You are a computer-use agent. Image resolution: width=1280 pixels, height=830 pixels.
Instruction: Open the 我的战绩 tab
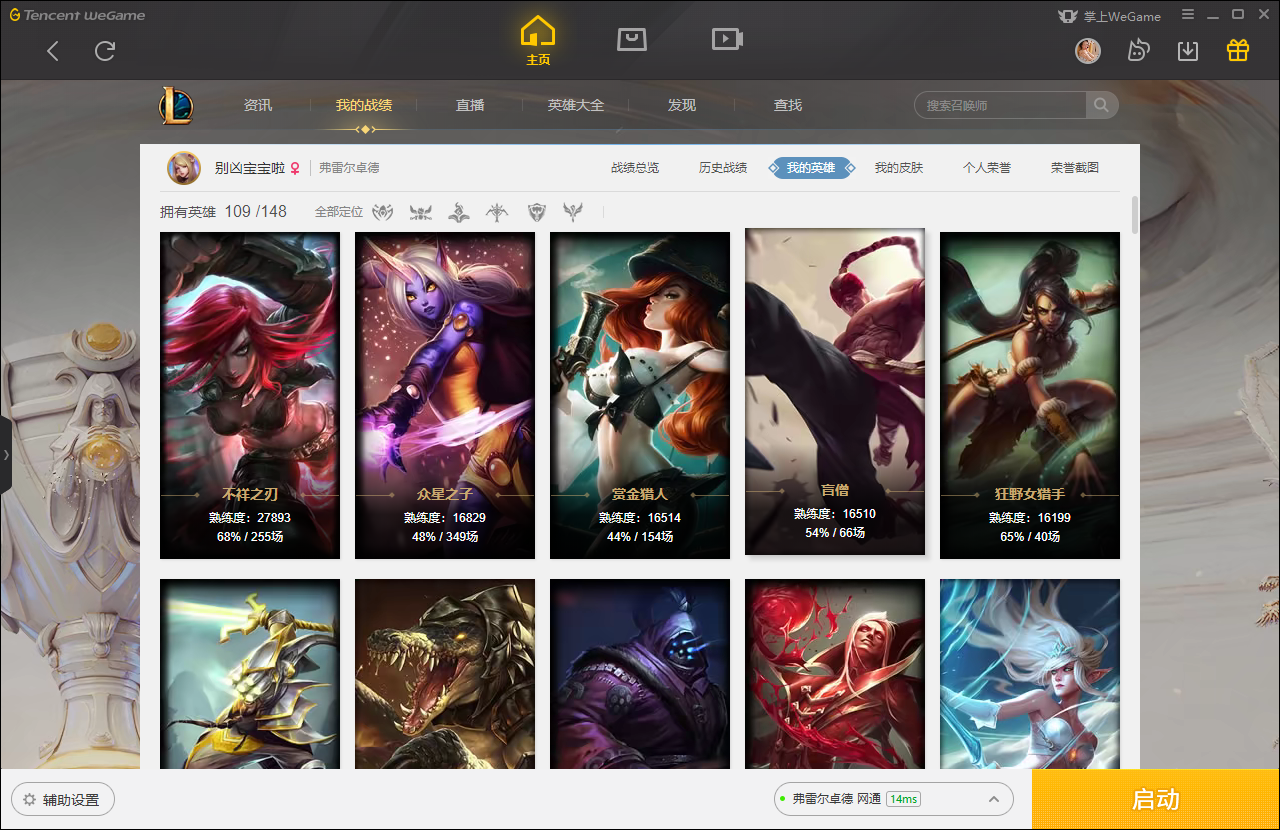pos(364,105)
